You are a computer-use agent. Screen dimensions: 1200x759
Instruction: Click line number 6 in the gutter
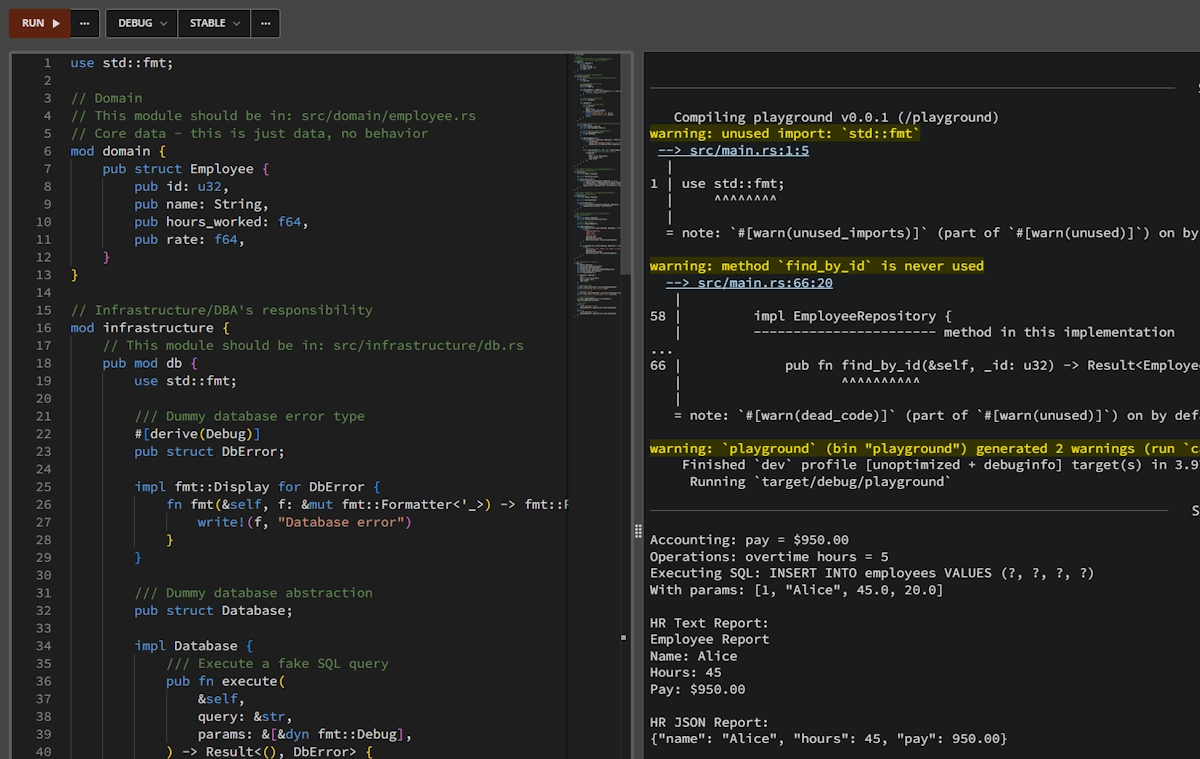point(47,151)
